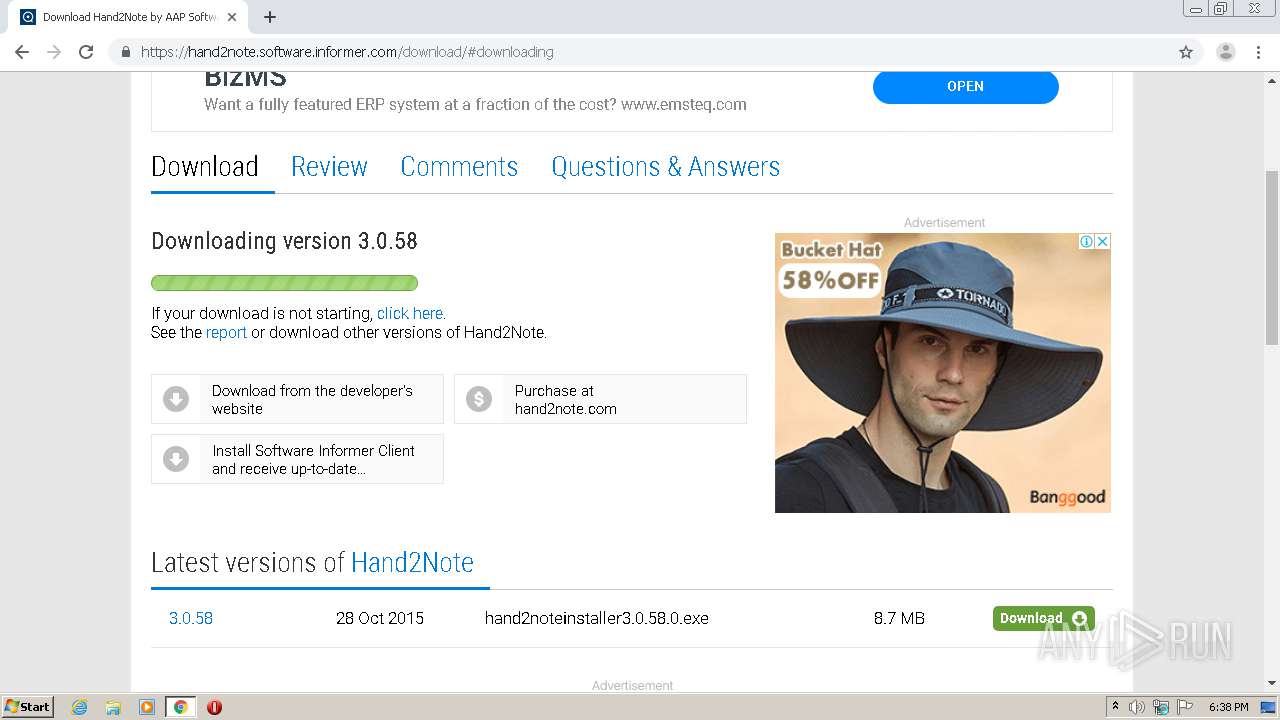Close the Download Hand2Note browser tab
The height and width of the screenshot is (720, 1280).
pos(232,17)
